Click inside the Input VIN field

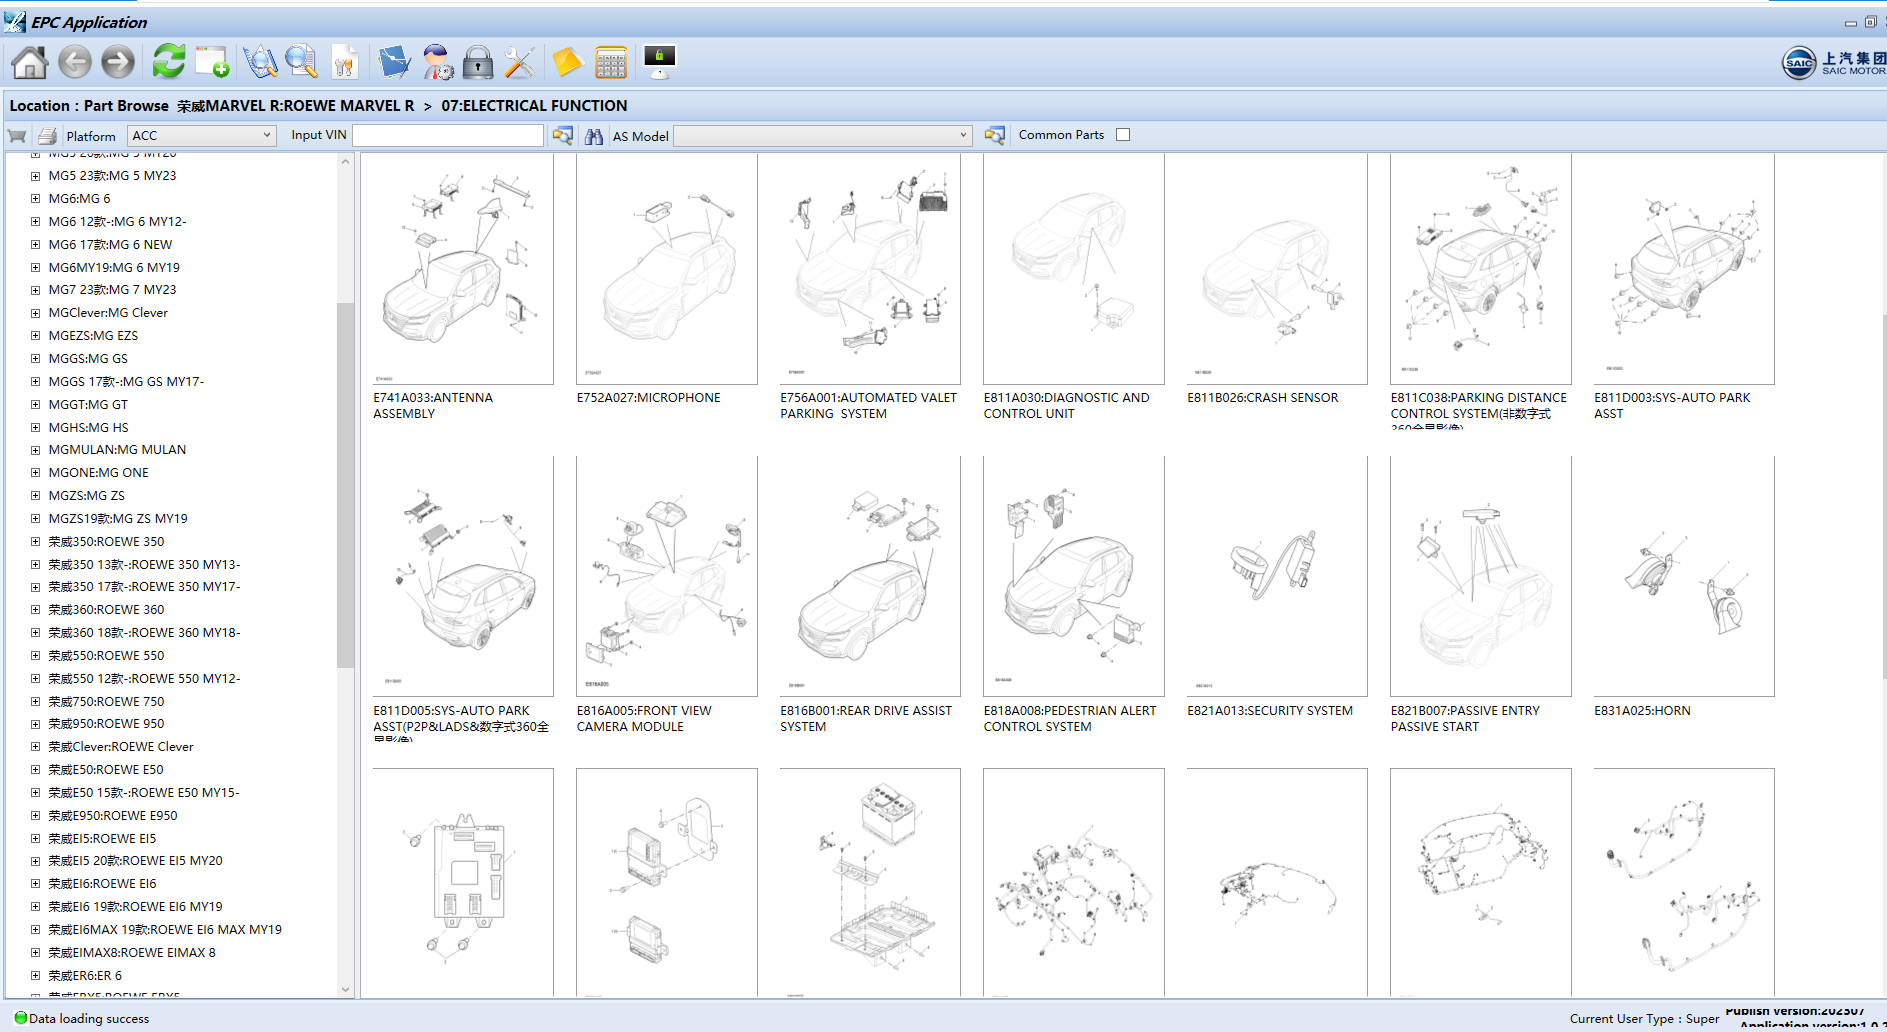(x=447, y=134)
